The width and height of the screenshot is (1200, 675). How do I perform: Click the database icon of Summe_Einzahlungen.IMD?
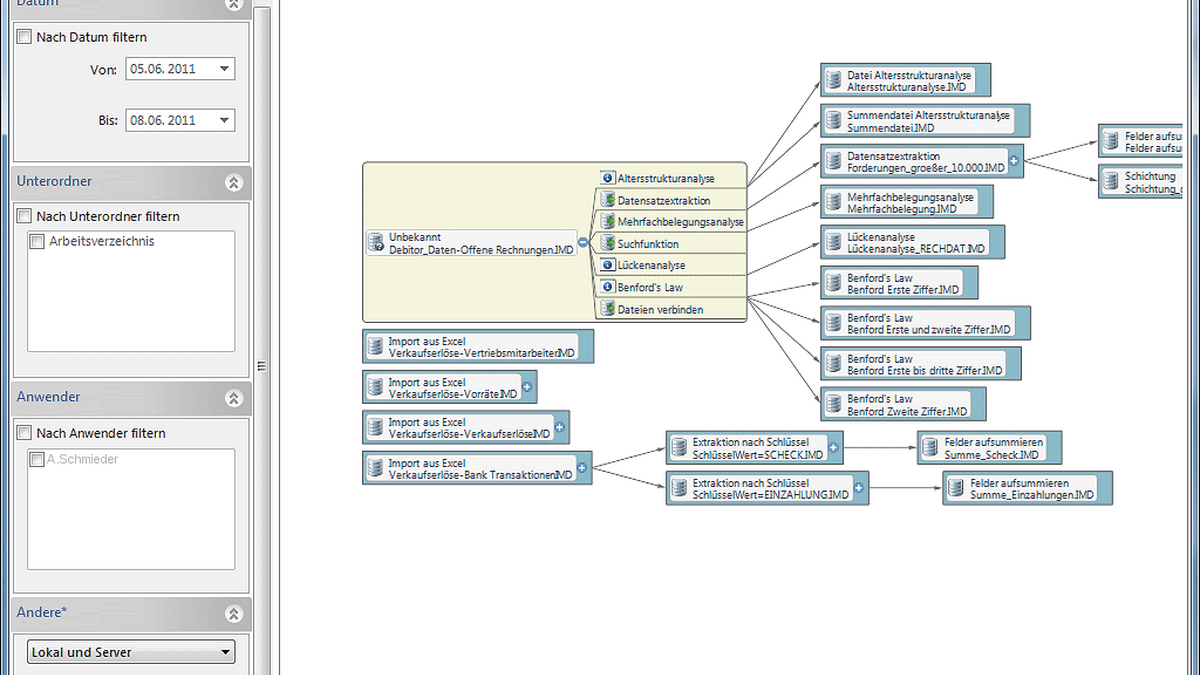[x=957, y=489]
